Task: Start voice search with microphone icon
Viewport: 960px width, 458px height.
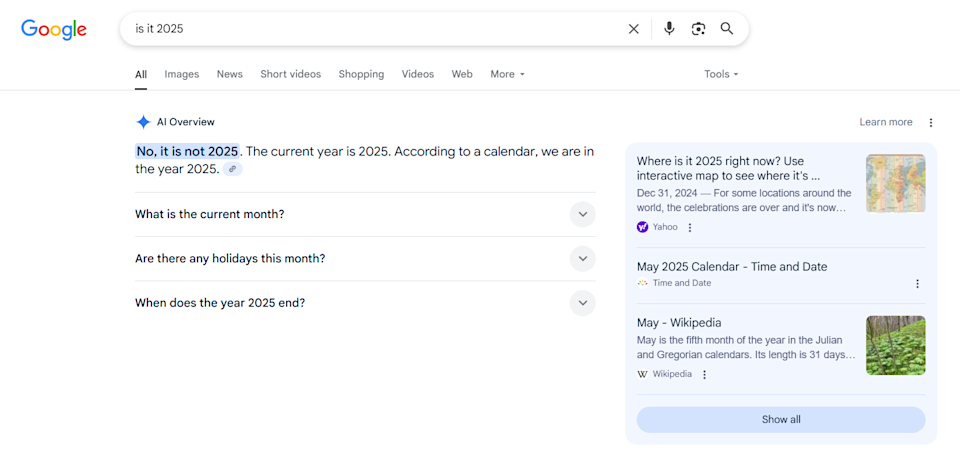Action: click(669, 29)
